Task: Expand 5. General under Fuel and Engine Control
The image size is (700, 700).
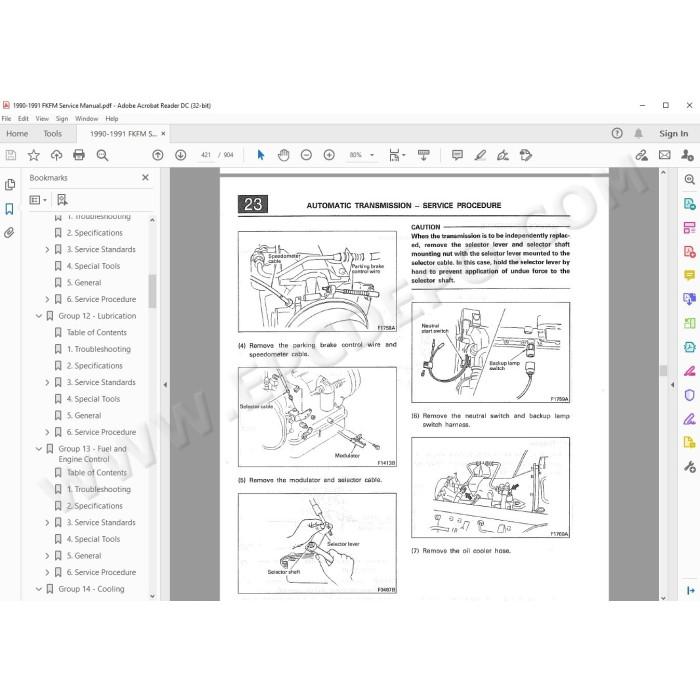Action: tap(47, 556)
